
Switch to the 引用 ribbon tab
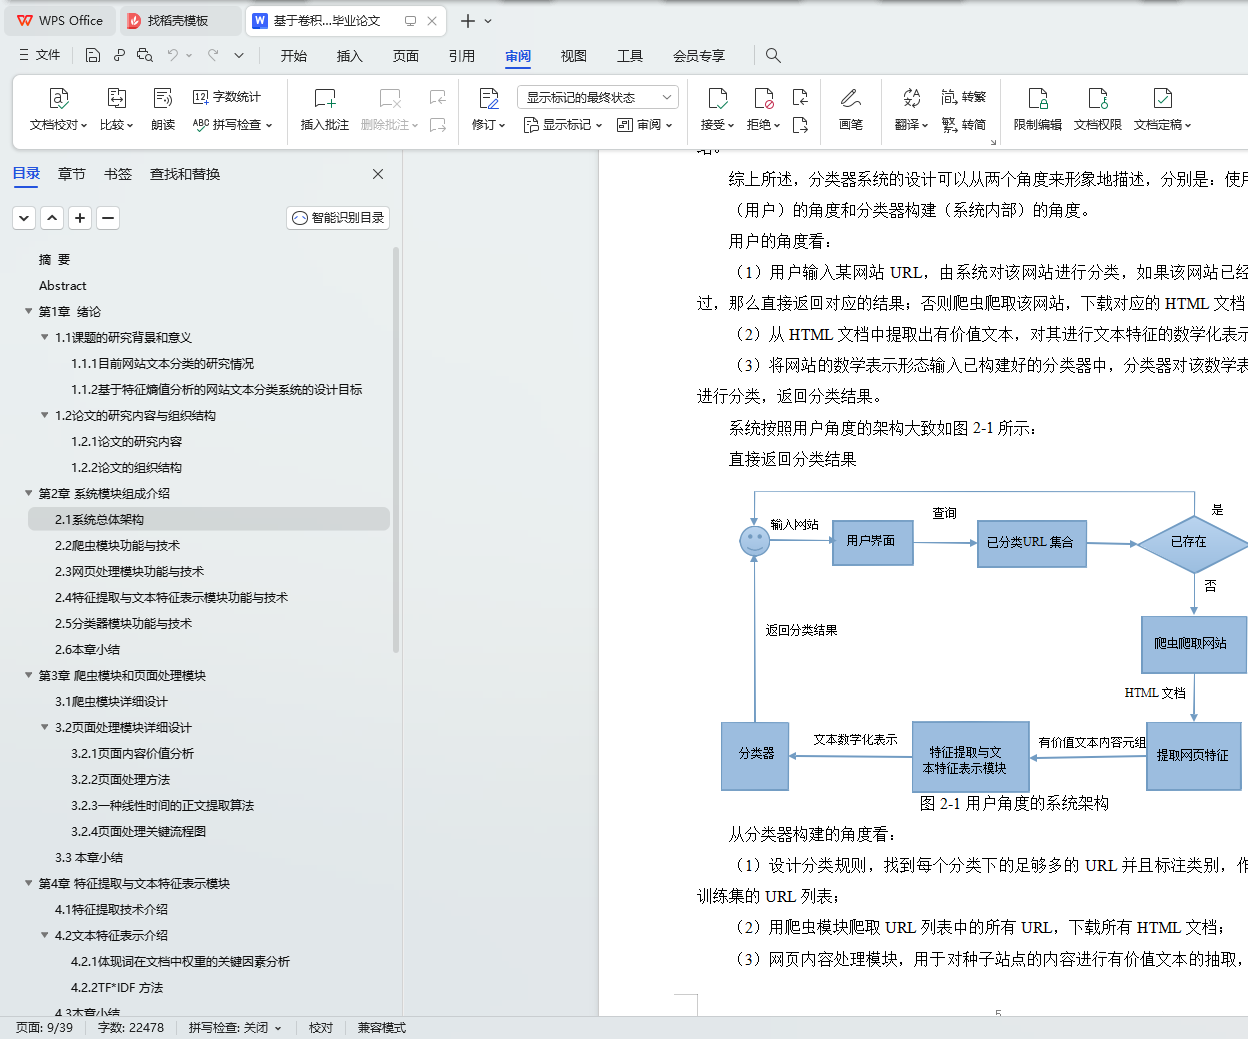click(462, 56)
